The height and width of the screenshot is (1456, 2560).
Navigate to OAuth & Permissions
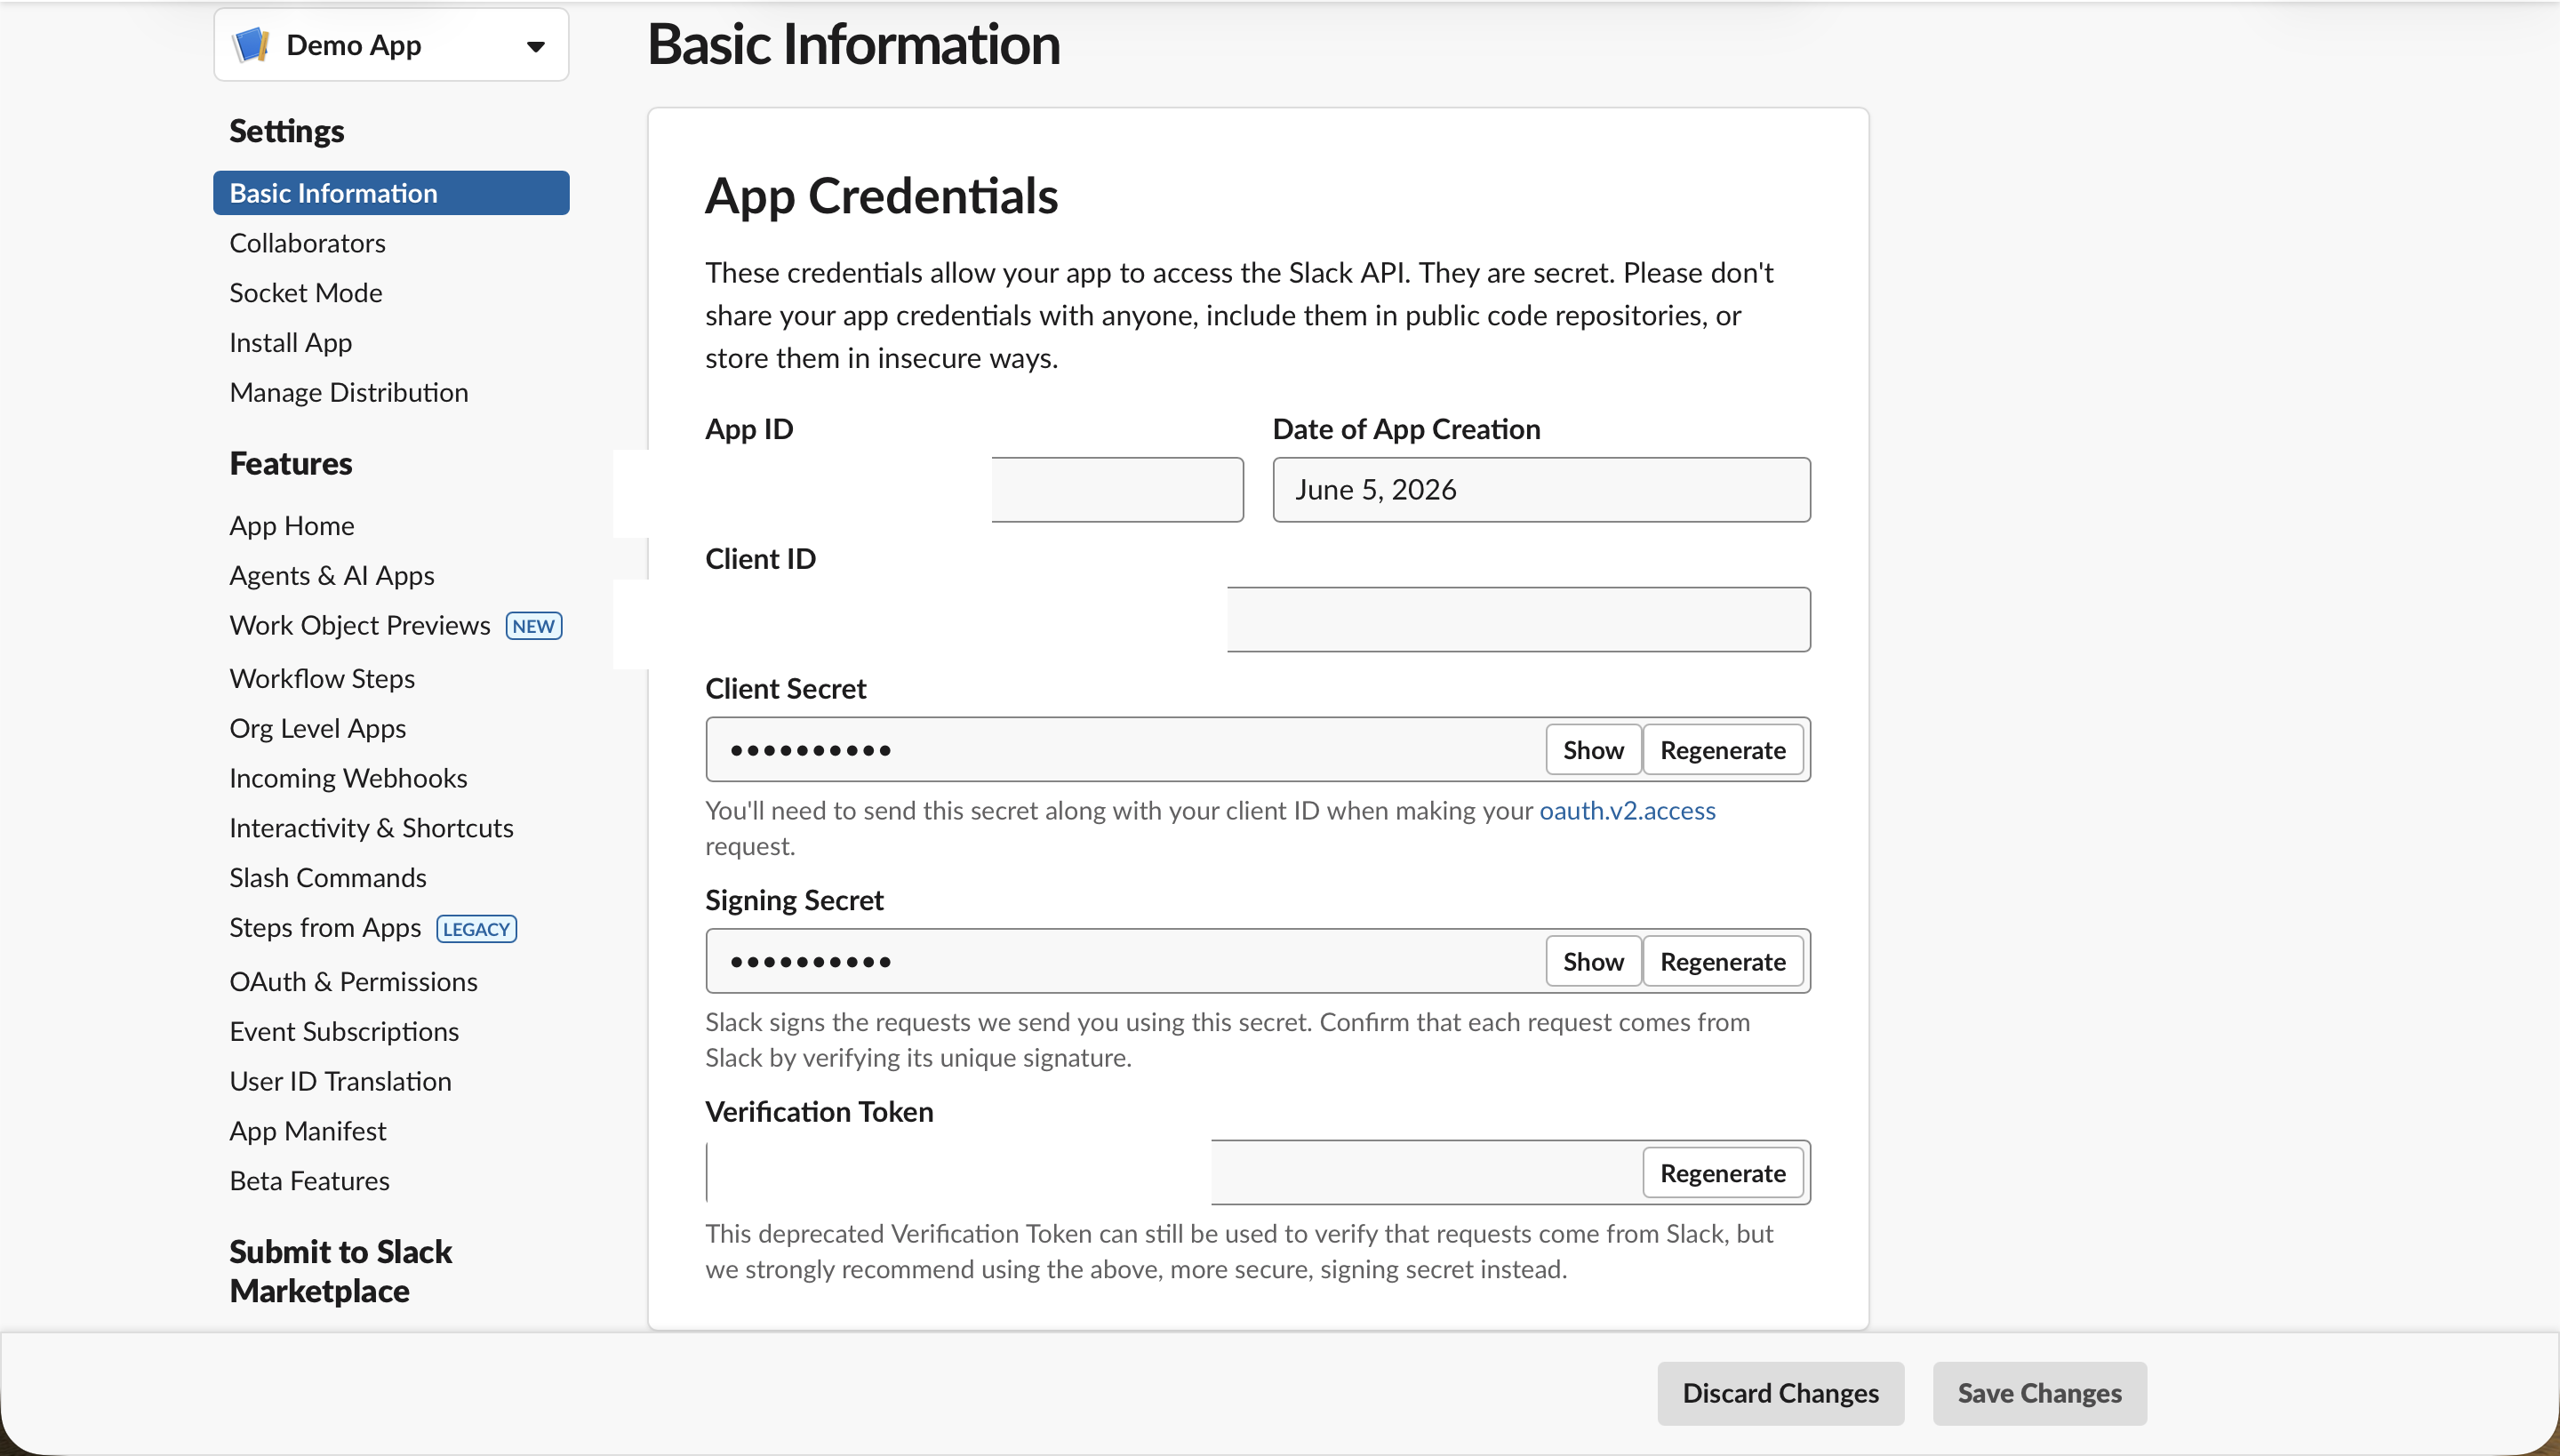tap(353, 982)
